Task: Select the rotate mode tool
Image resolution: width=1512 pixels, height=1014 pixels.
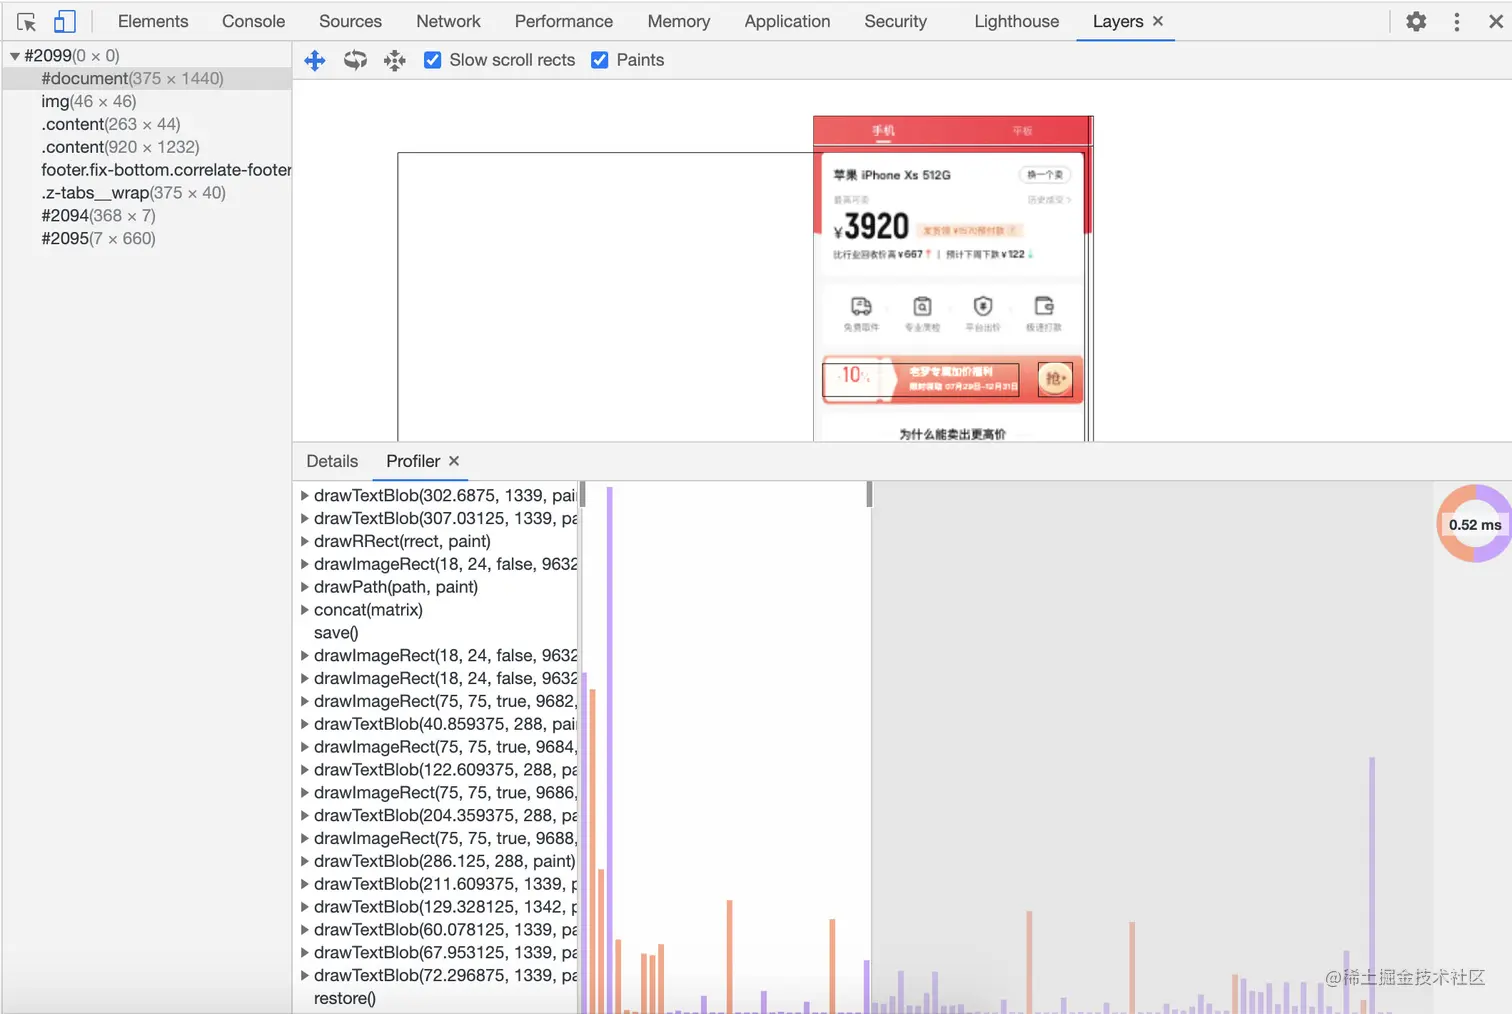Action: [x=355, y=60]
